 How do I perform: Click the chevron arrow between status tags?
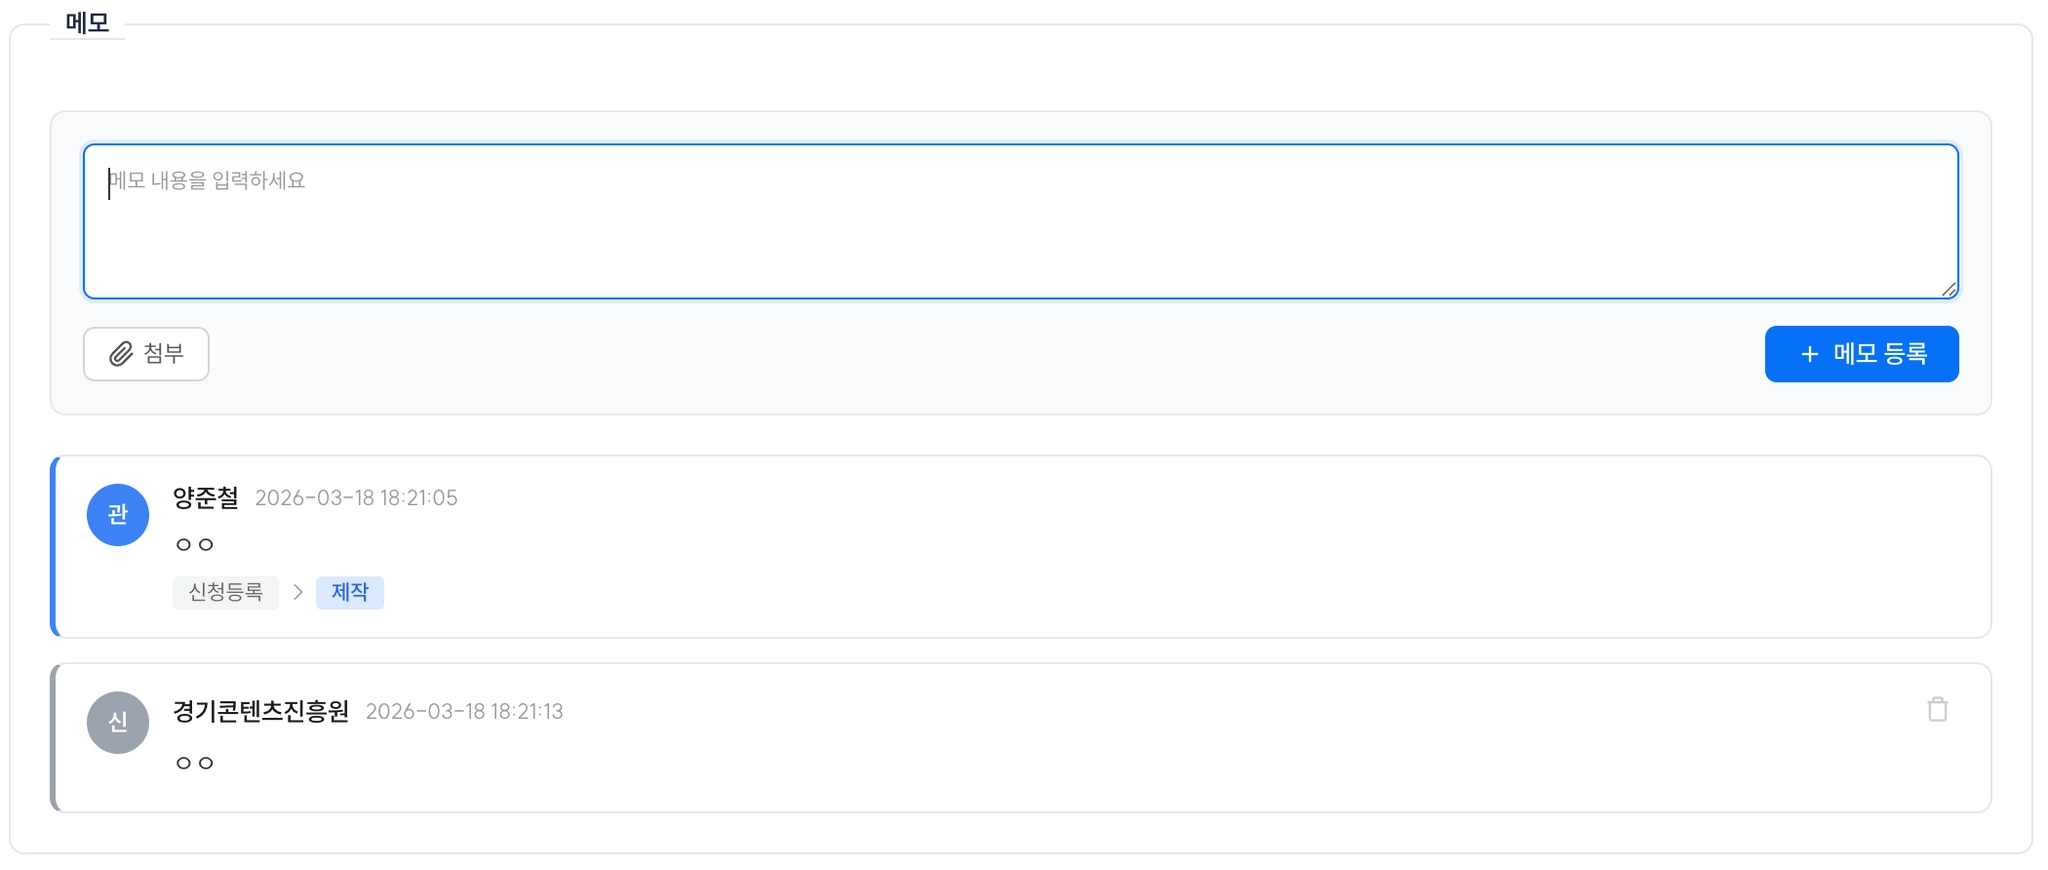click(298, 592)
